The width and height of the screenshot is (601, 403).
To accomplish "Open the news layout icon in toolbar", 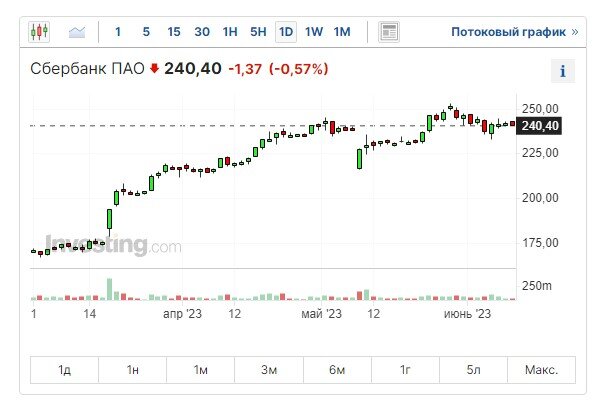I will 389,32.
